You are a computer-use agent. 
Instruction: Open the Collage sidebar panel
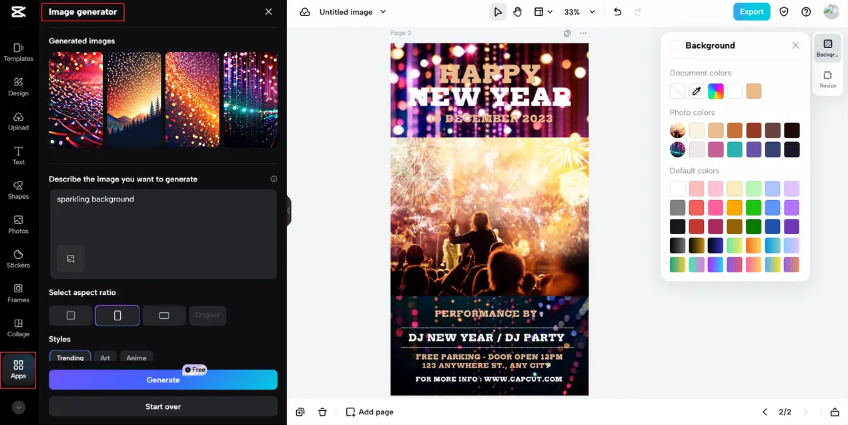click(x=18, y=328)
